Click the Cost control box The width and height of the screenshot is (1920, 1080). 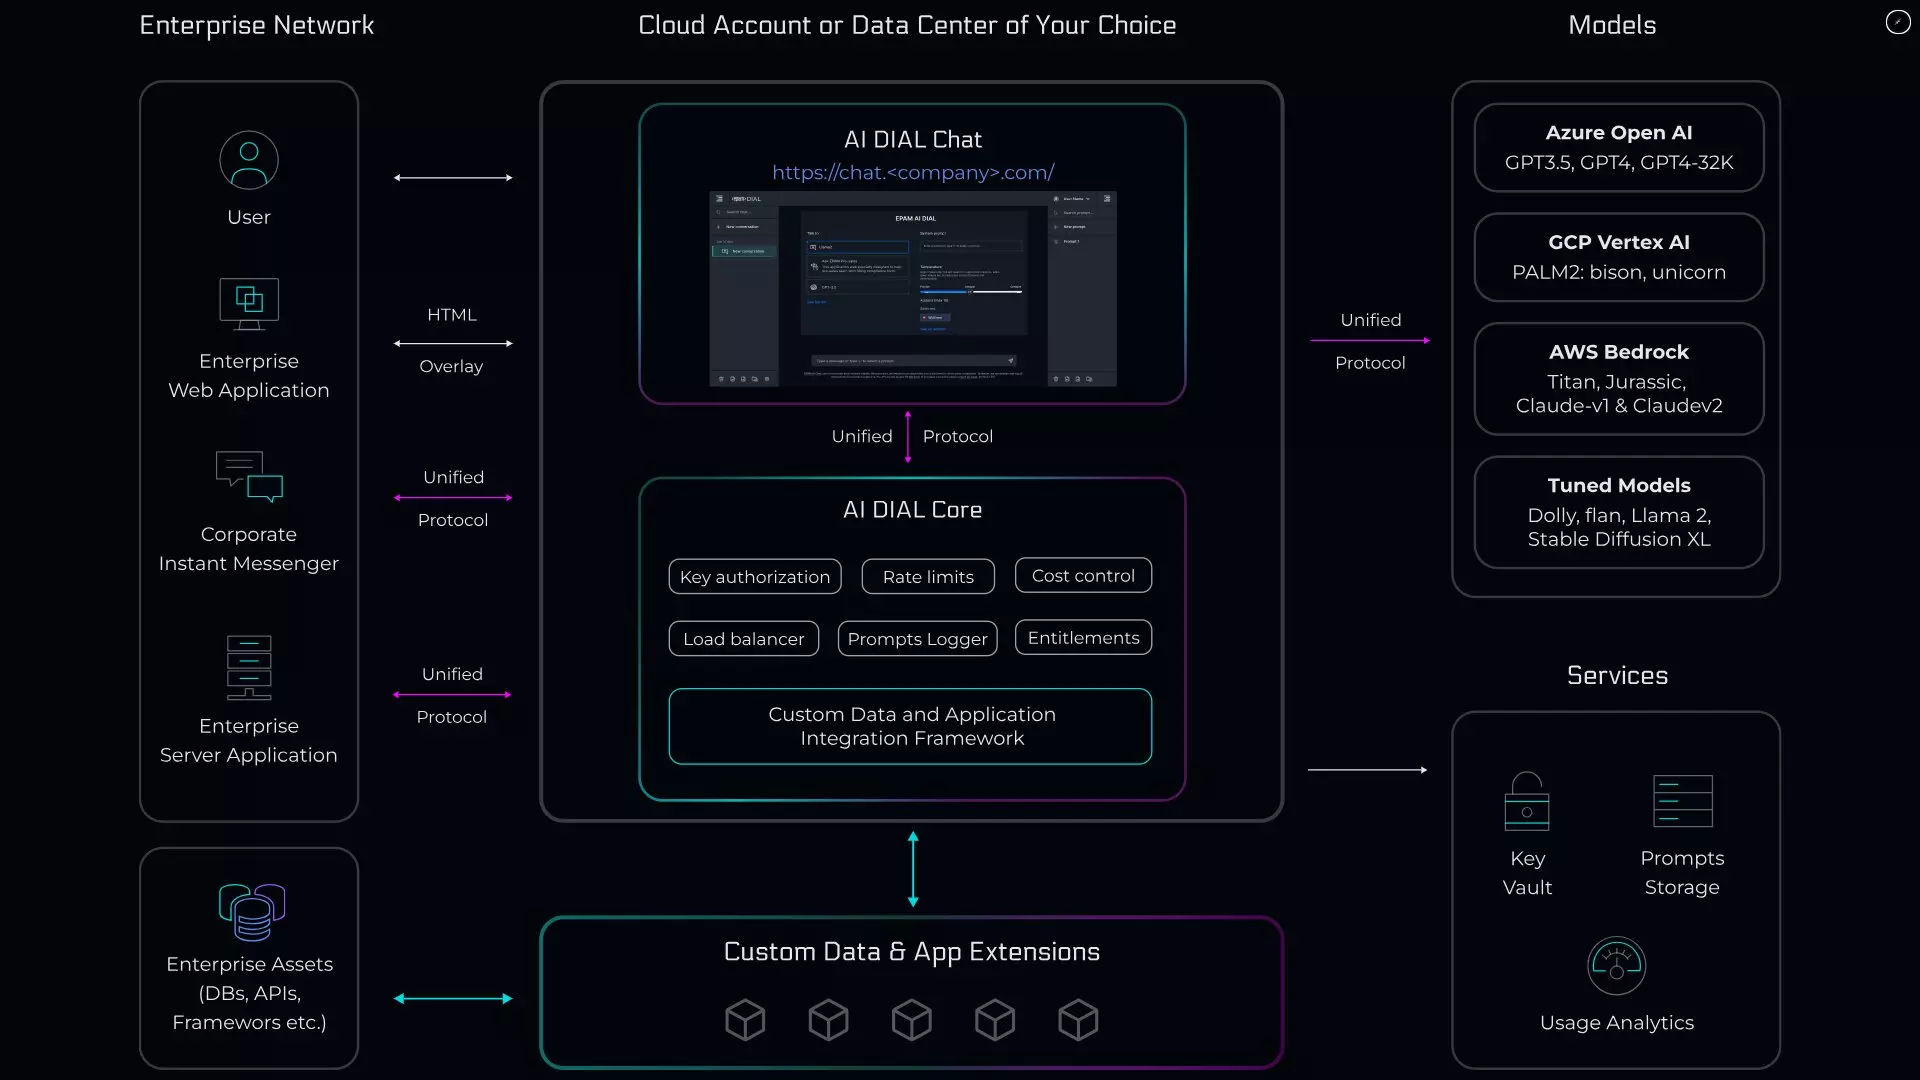[x=1083, y=576]
